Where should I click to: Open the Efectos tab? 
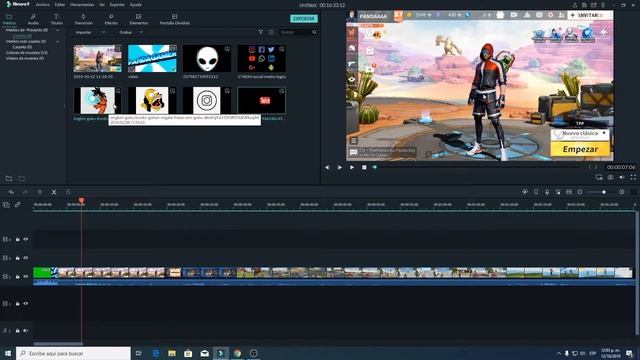pyautogui.click(x=111, y=19)
